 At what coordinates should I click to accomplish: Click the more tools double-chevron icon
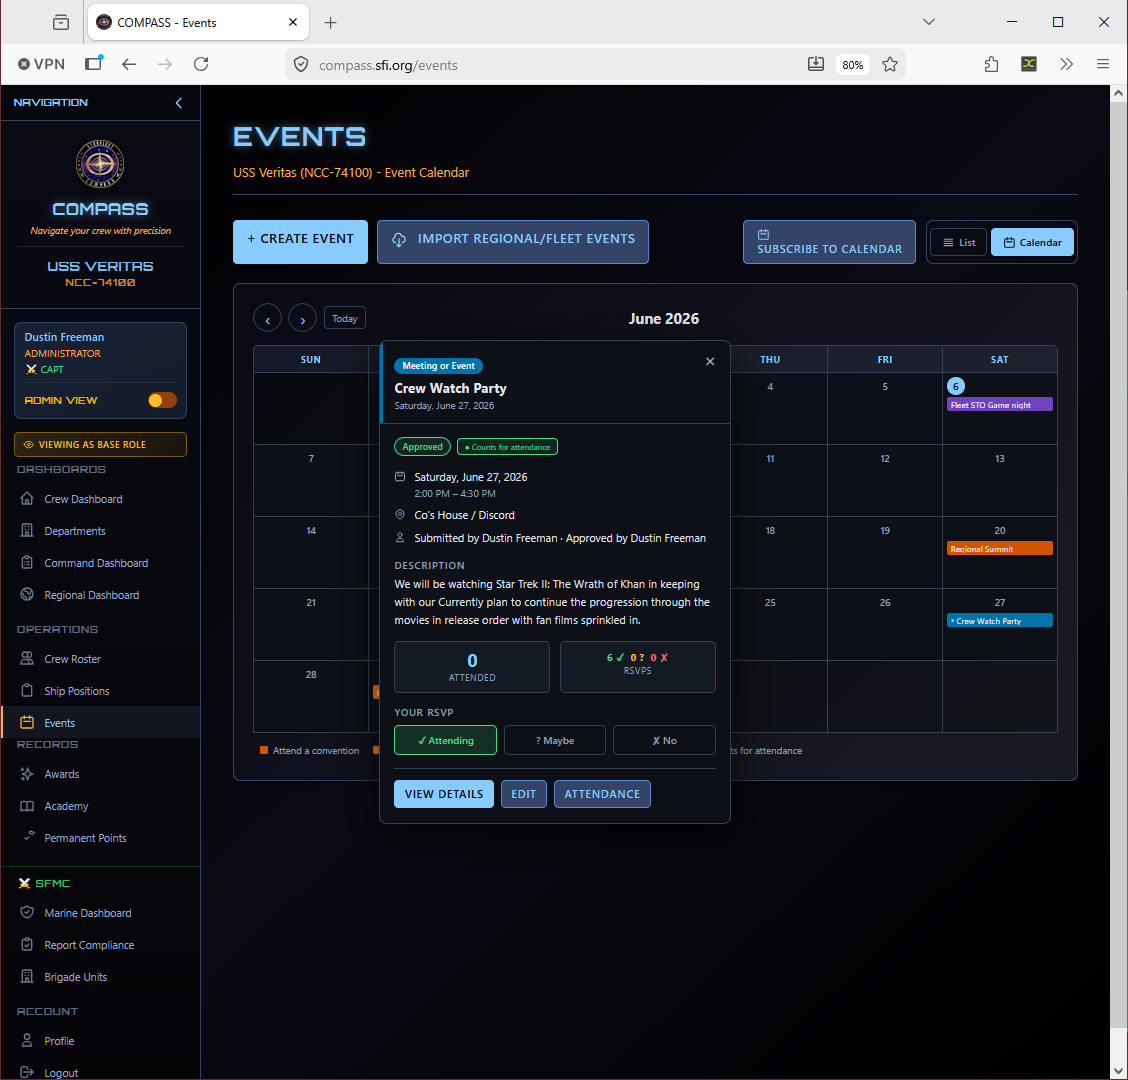click(1066, 64)
